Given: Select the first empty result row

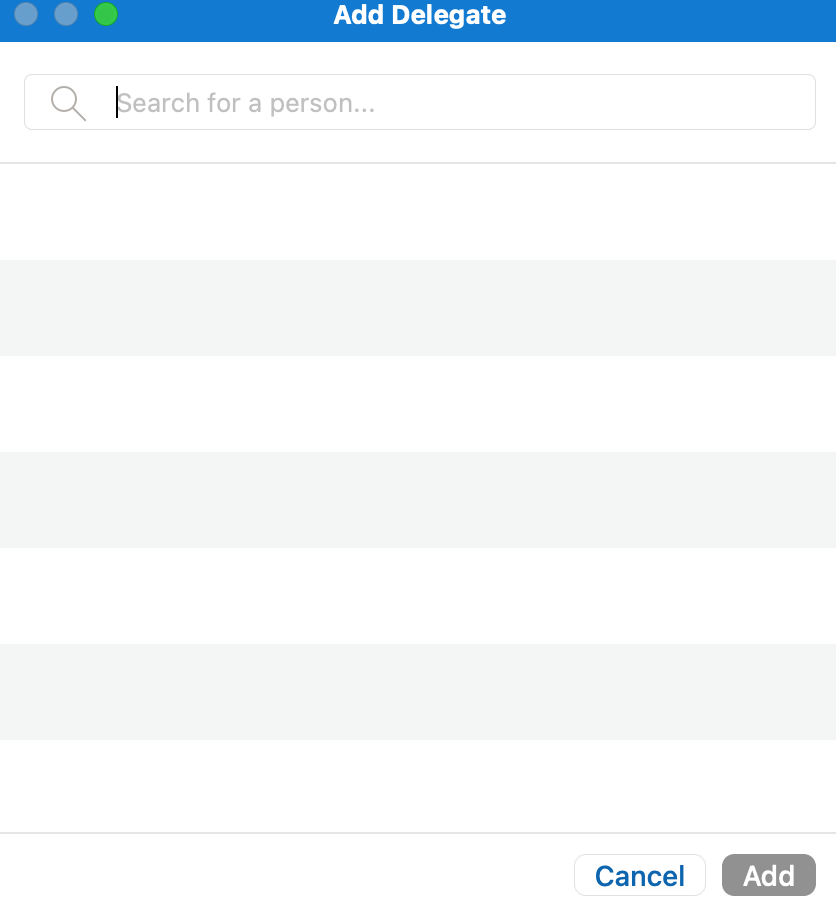Looking at the screenshot, I should 418,212.
